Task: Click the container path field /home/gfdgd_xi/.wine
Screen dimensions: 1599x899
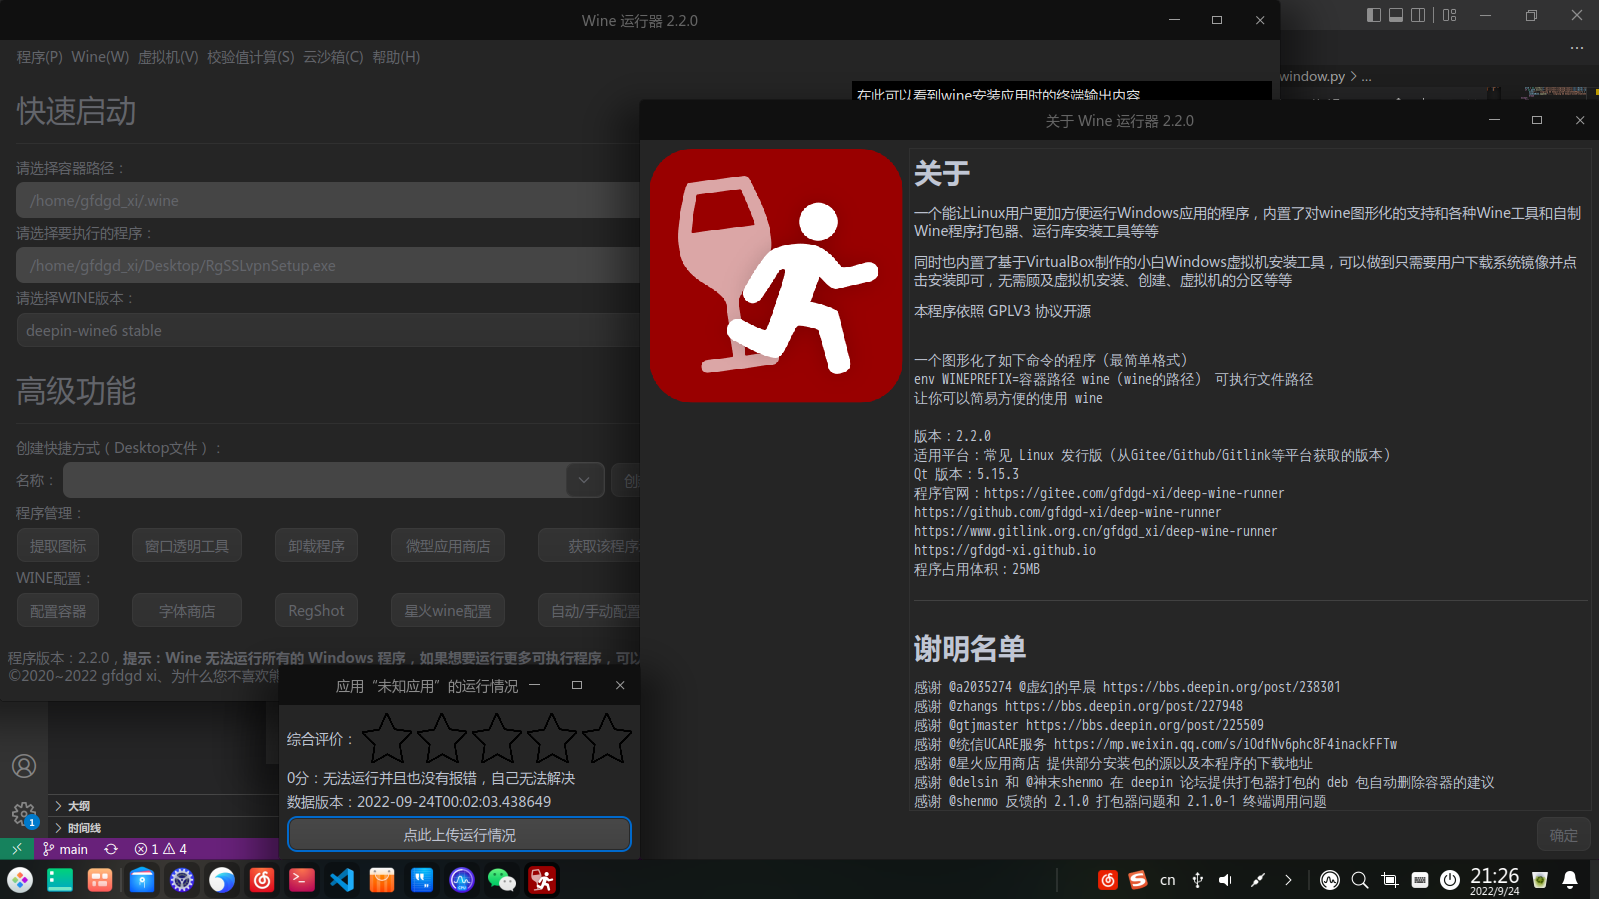Action: click(328, 200)
